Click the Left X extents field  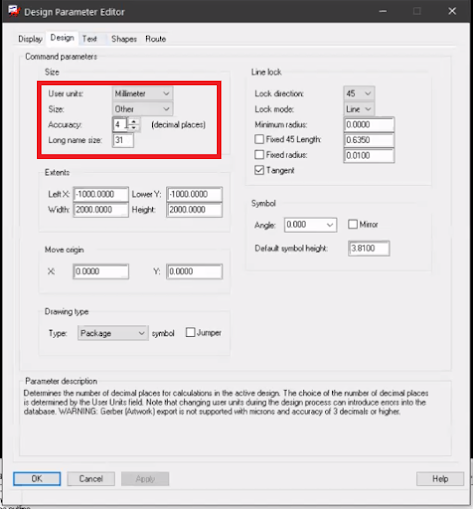click(x=101, y=194)
